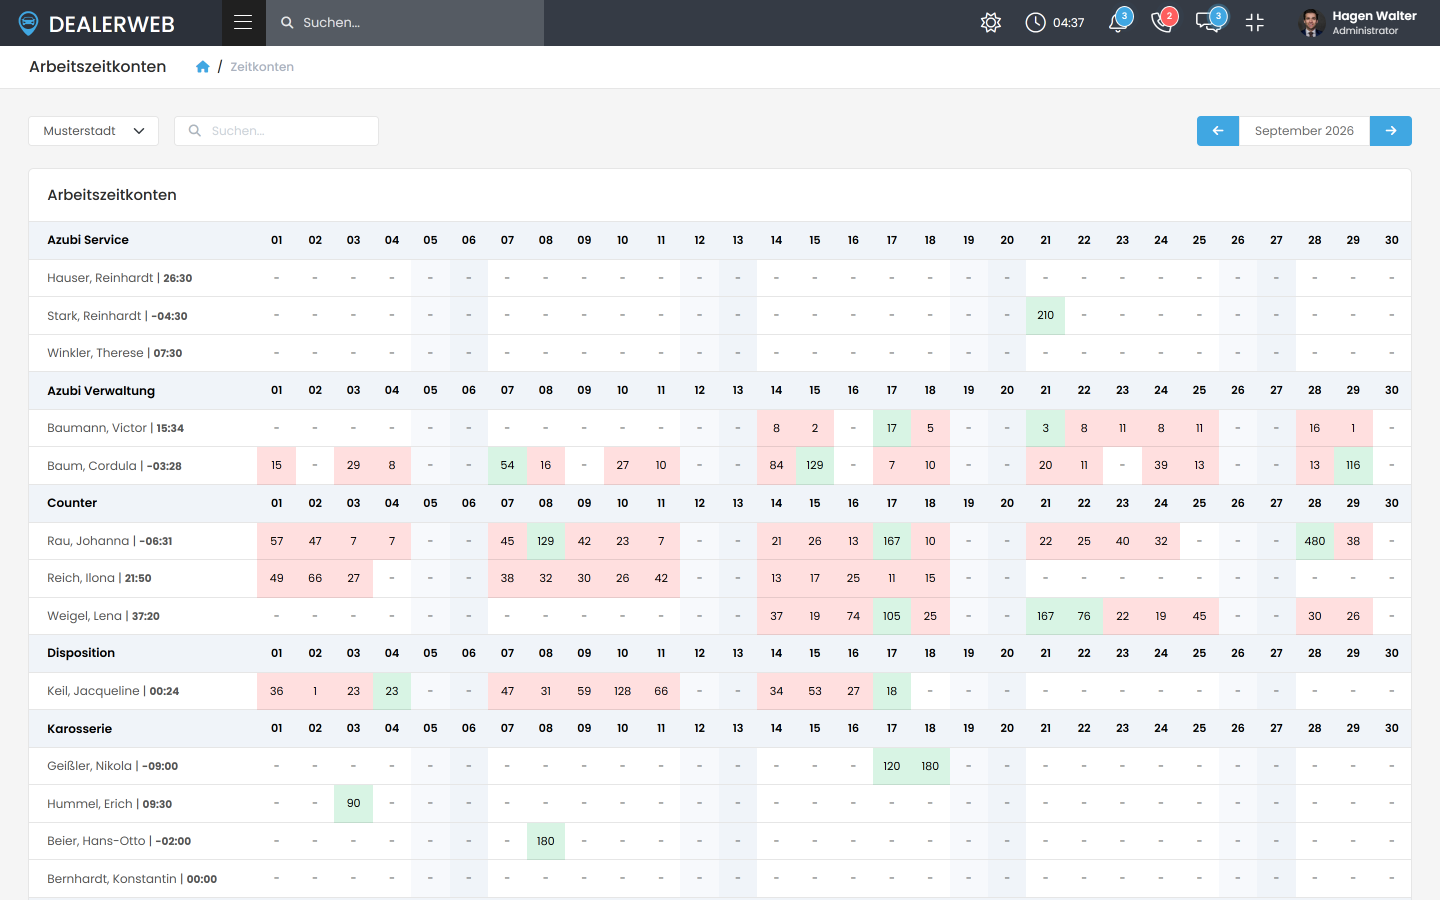Select Bernhardt, Konstantin row label
The width and height of the screenshot is (1440, 900).
pos(132,879)
